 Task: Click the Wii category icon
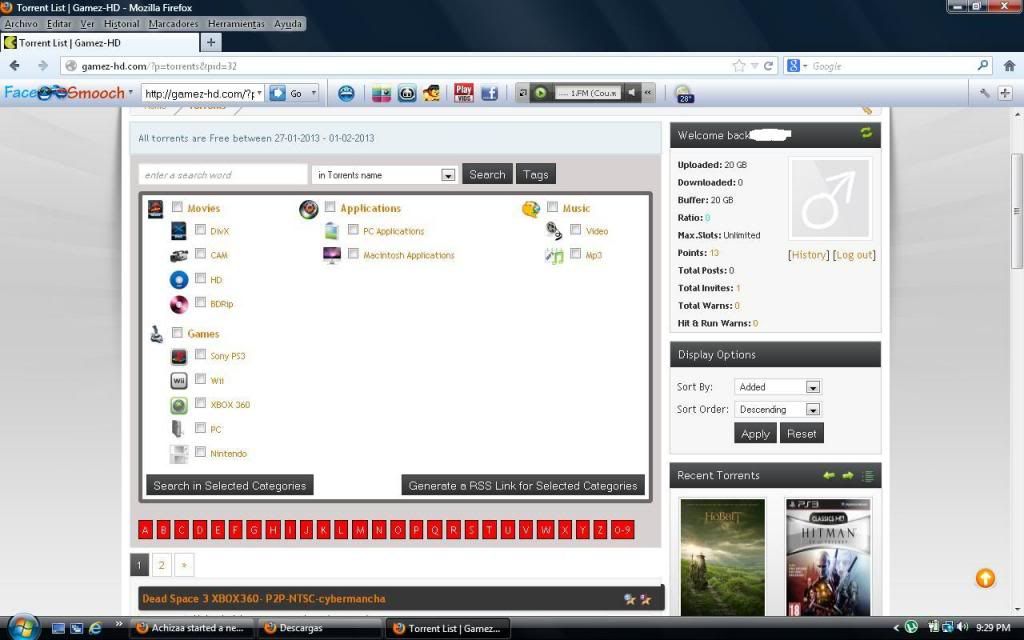point(179,381)
